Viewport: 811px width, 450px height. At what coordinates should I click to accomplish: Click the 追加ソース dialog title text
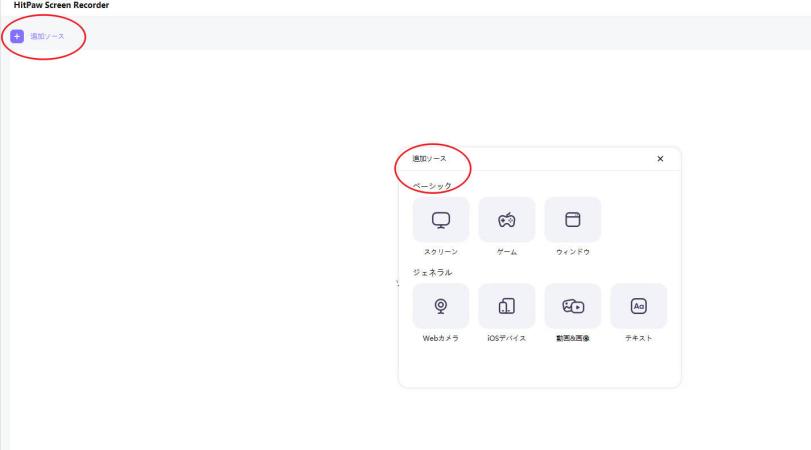pos(429,159)
